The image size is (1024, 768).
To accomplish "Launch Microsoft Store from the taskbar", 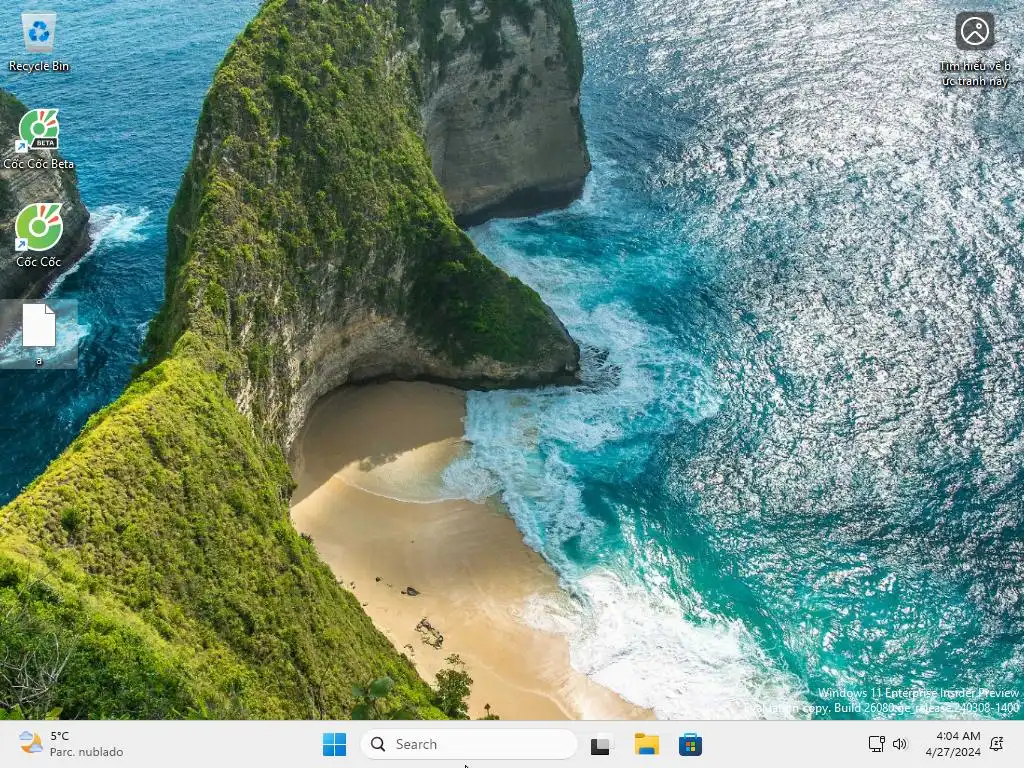I will (x=690, y=744).
